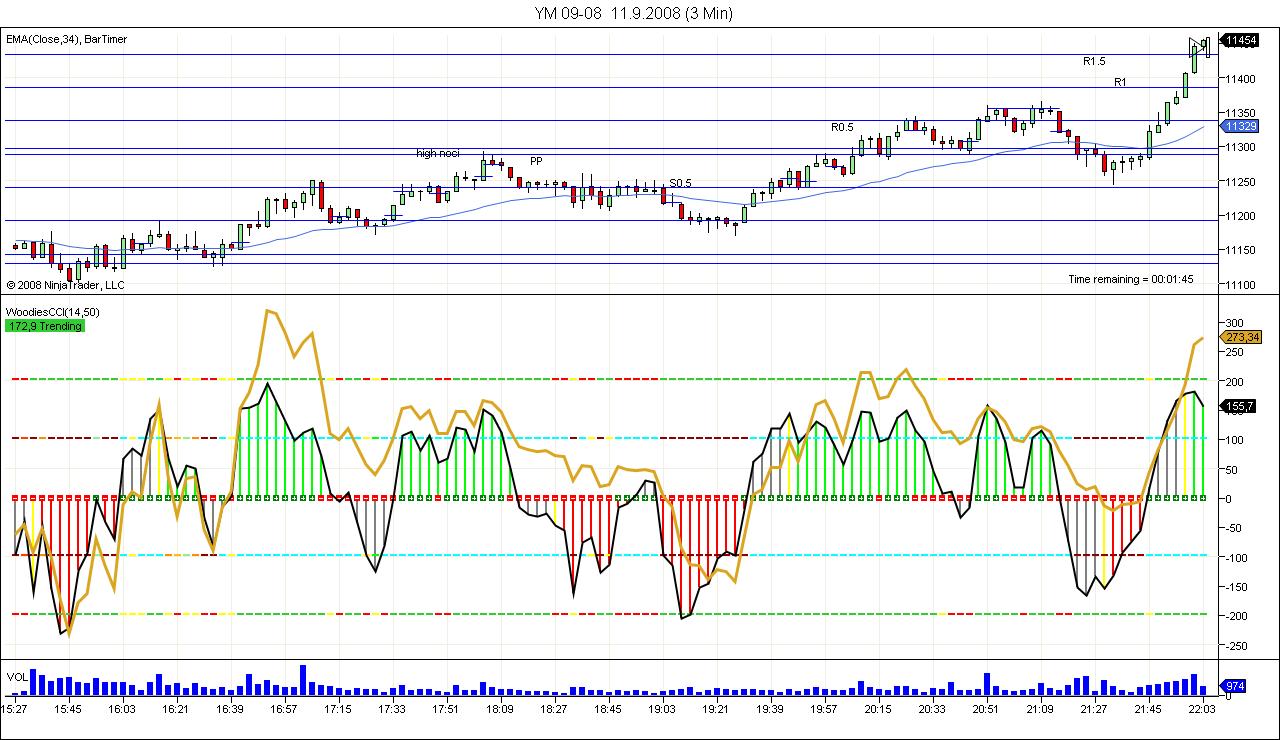Select the 16:03 time axis label
Image resolution: width=1280 pixels, height=740 pixels.
[x=122, y=709]
